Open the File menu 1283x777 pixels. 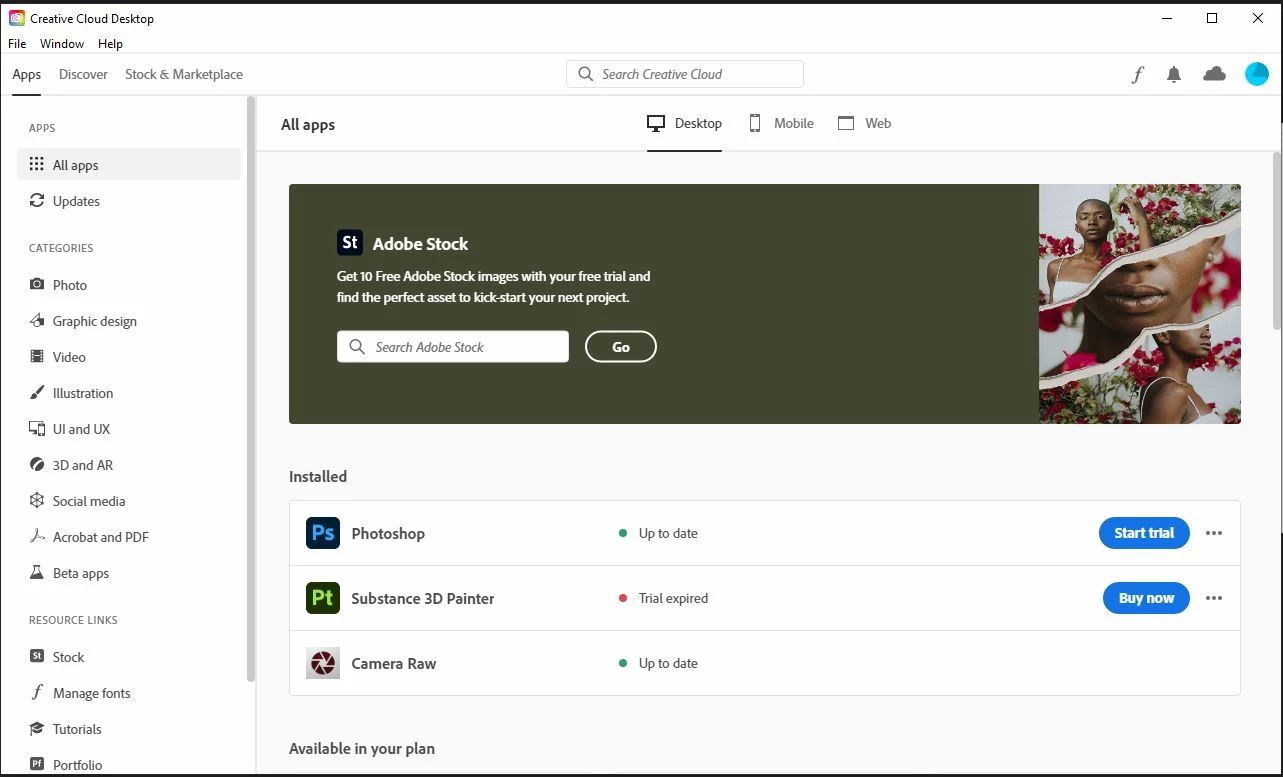[x=17, y=44]
